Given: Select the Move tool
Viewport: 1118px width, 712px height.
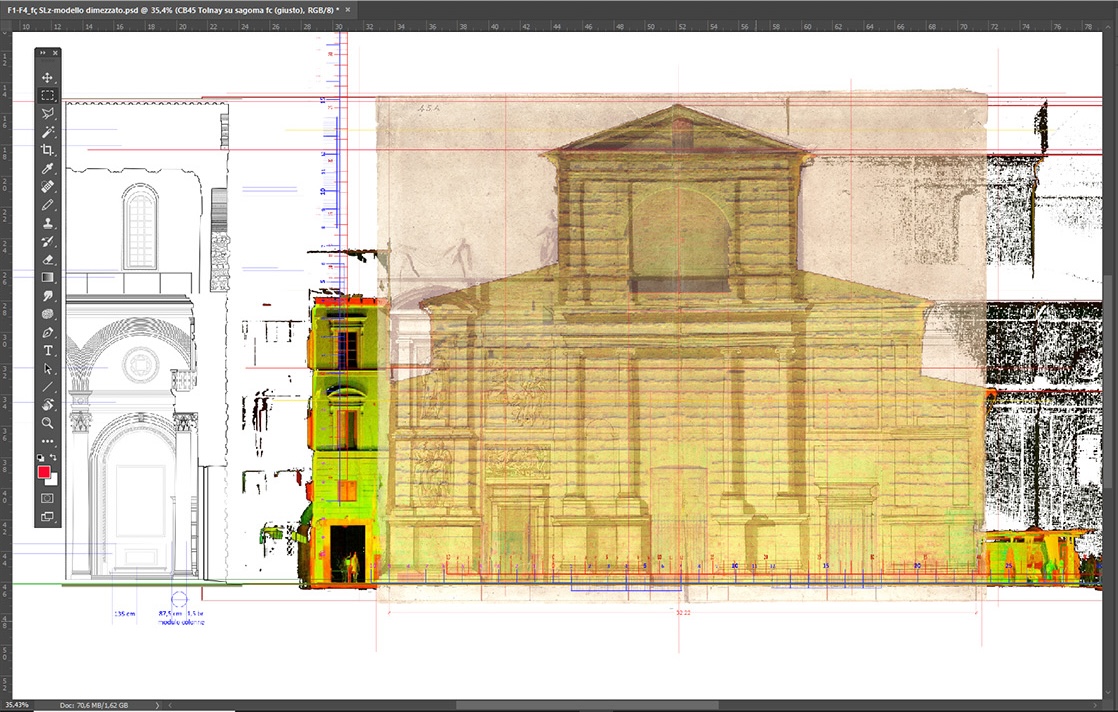Looking at the screenshot, I should point(47,78).
